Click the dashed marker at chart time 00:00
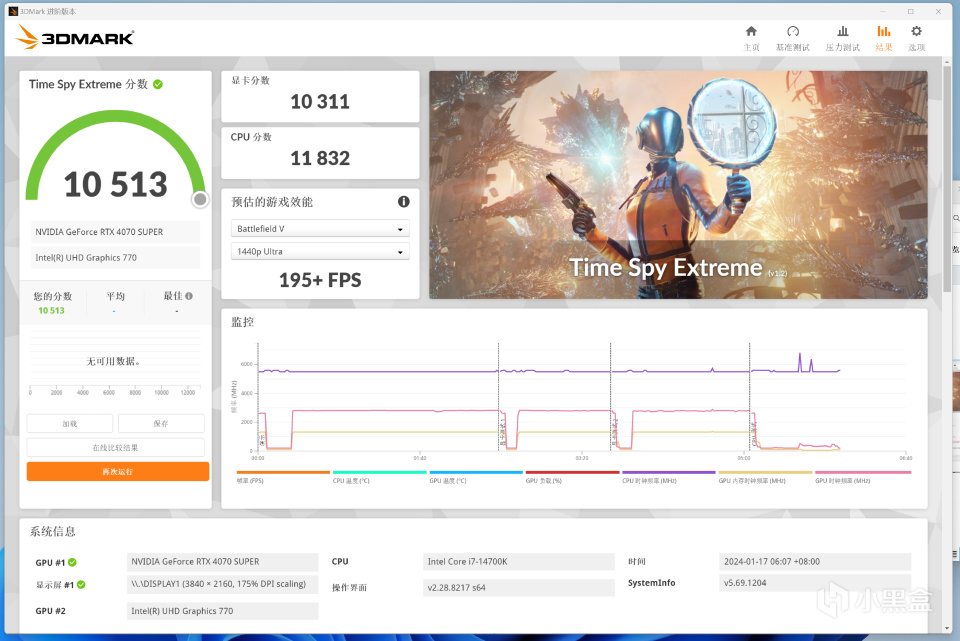Screen dimensions: 960x641 click(x=258, y=397)
